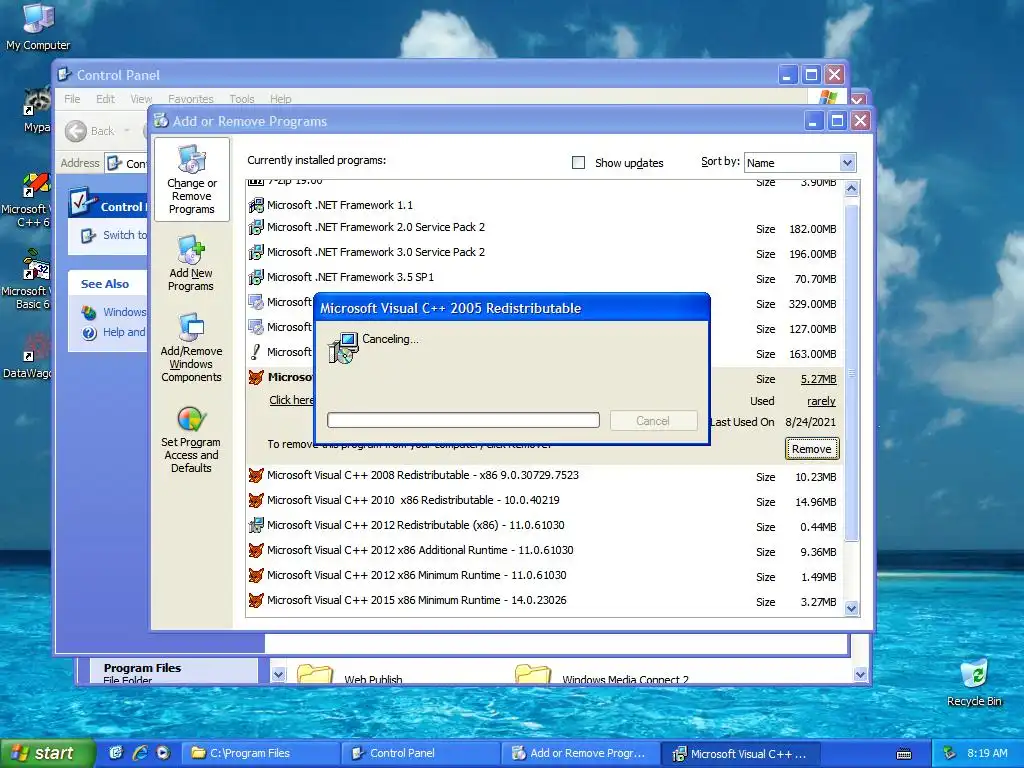Image resolution: width=1024 pixels, height=768 pixels.
Task: Click .NET Framework 3.0 Service Pack 2 icon
Action: click(256, 252)
